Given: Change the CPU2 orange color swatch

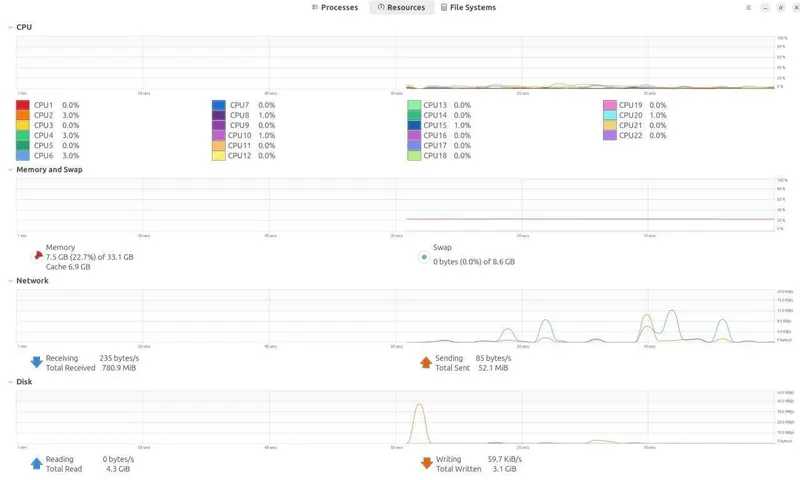Looking at the screenshot, I should (23, 115).
